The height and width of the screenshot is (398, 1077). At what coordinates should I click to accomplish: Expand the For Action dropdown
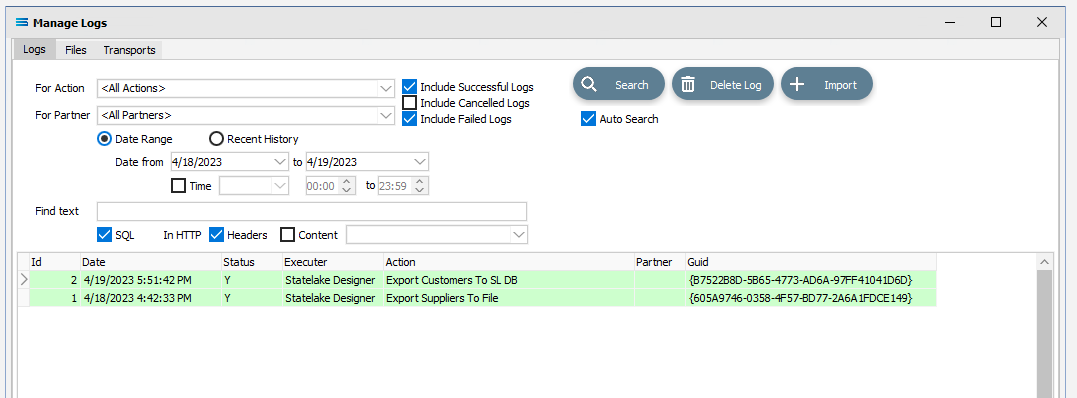pos(386,88)
